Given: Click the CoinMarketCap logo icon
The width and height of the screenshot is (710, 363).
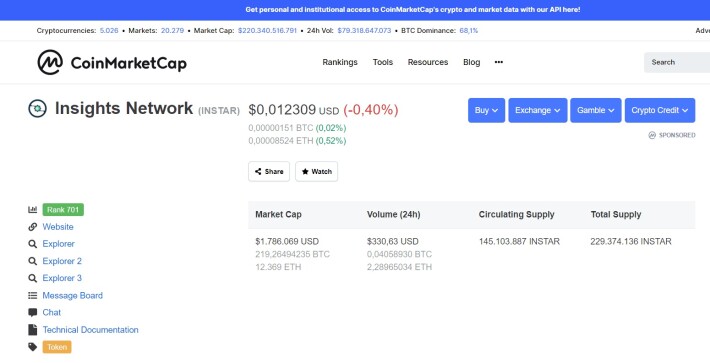Looking at the screenshot, I should 50,62.
